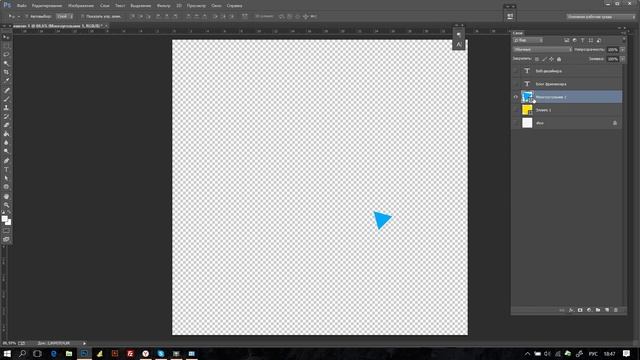Screen dimensions: 640x360
Task: Create a new layer group
Action: (x=598, y=310)
